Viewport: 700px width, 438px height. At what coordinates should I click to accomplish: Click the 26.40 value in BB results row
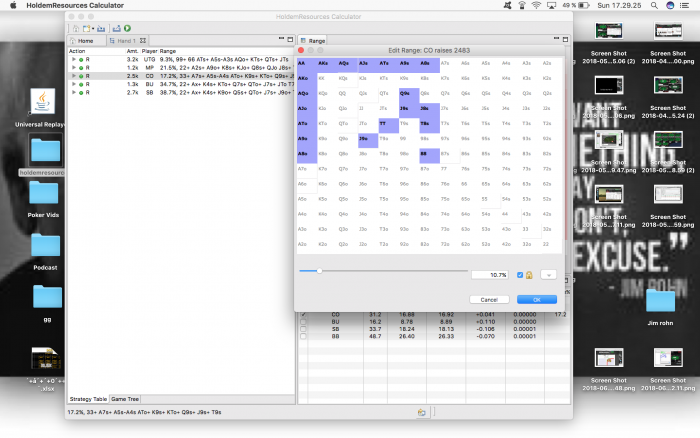coord(407,336)
